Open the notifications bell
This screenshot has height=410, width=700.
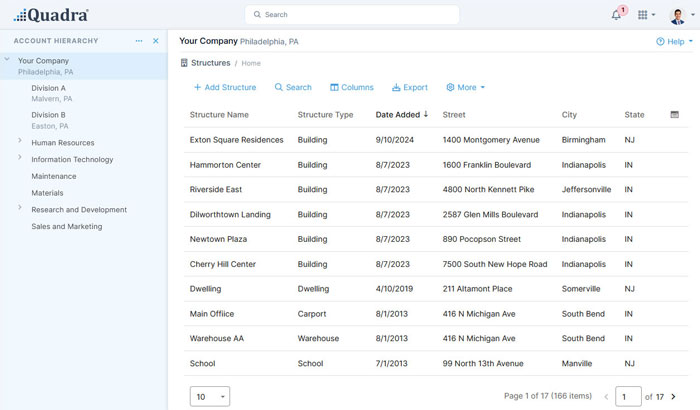tap(616, 15)
